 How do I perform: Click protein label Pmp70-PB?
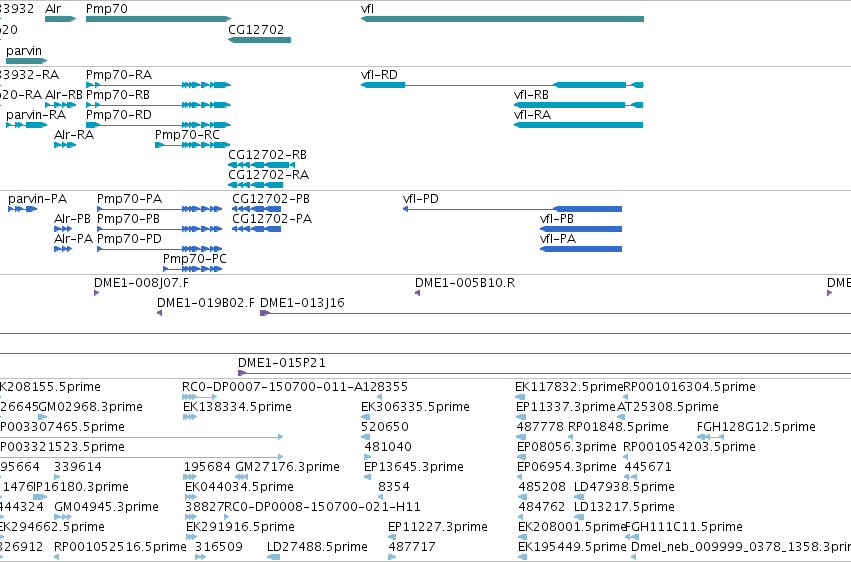128,219
